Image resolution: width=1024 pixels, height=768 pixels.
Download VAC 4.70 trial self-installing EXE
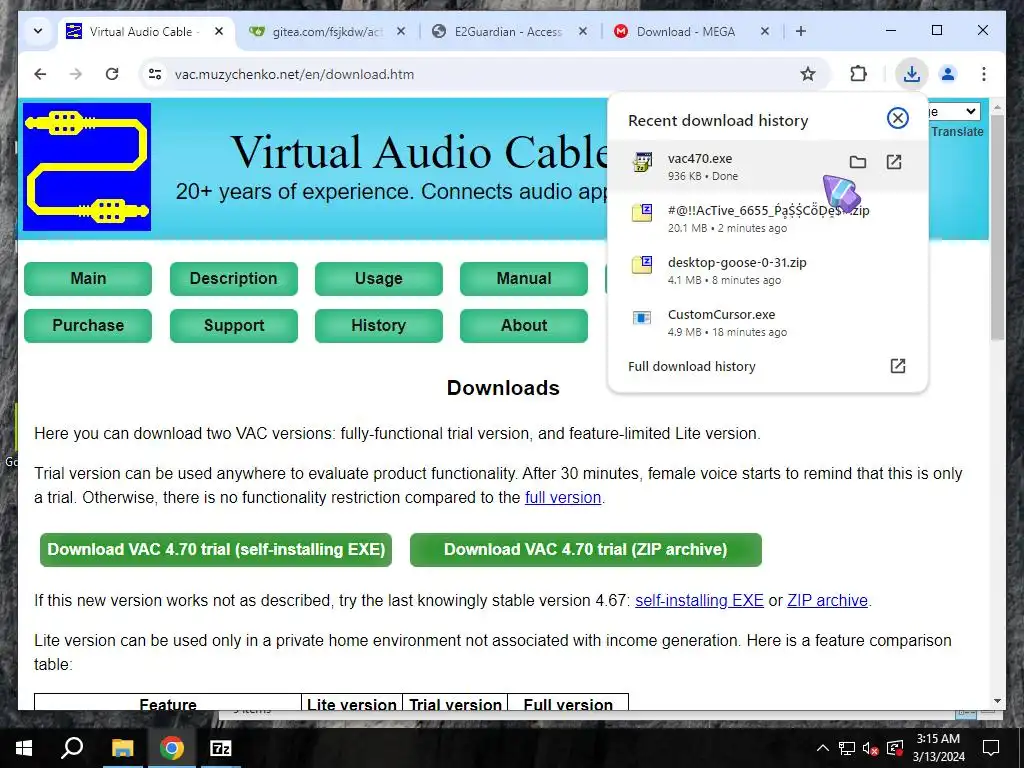(216, 549)
